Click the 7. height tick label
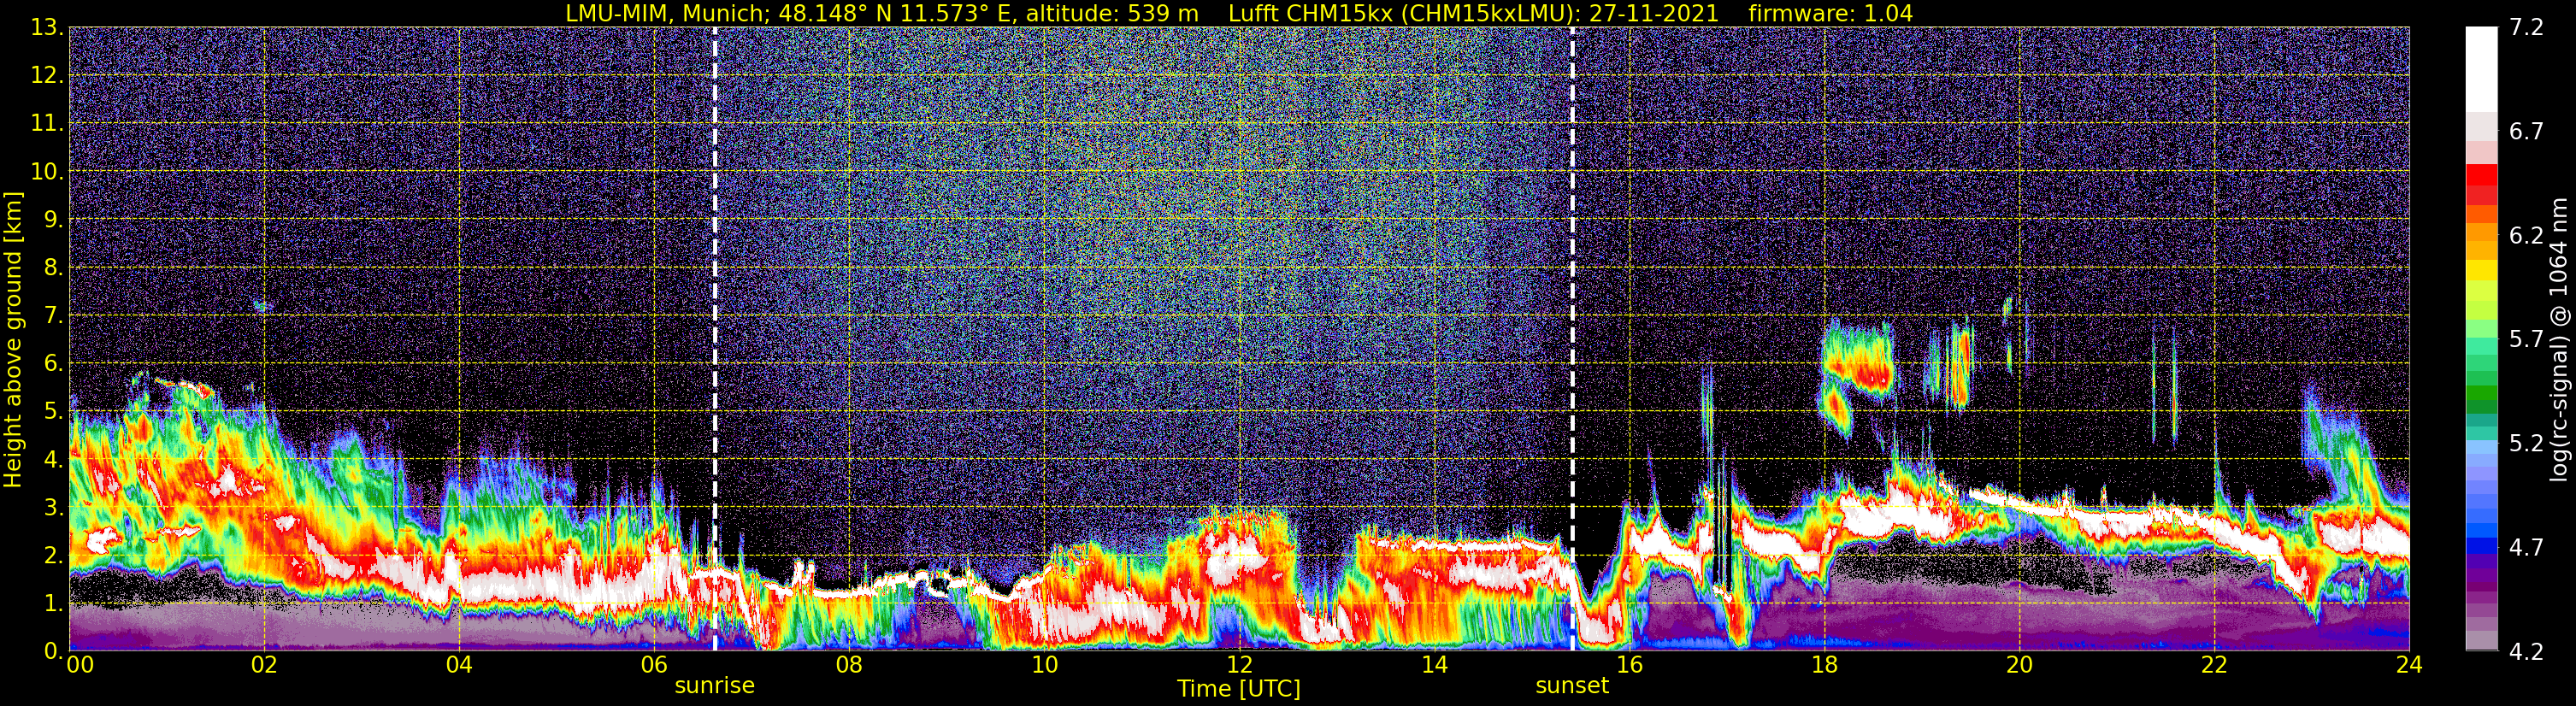Screen dimensions: 2576x706 54,316
